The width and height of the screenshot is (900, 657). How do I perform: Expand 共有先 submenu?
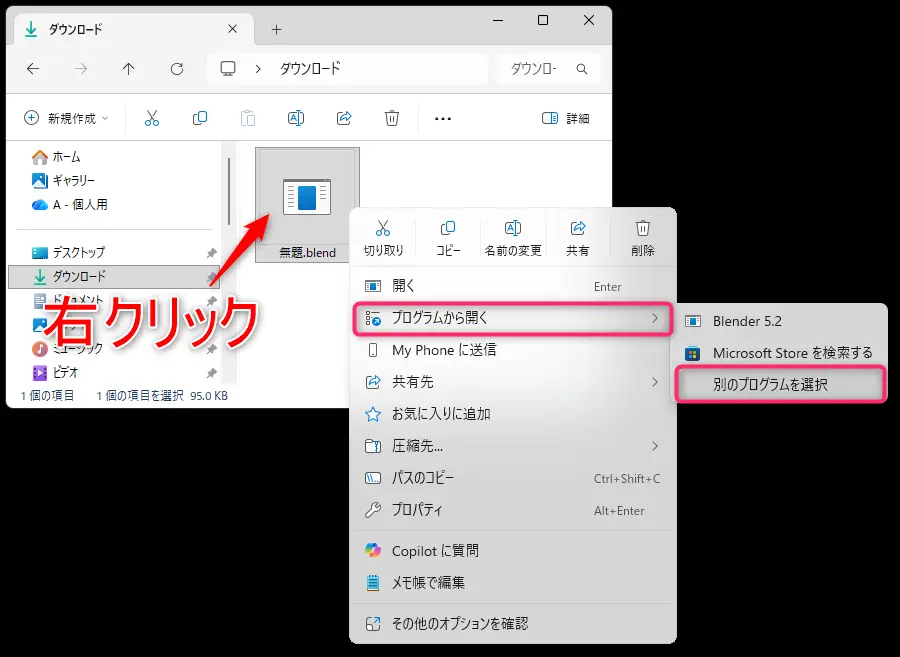click(x=513, y=382)
